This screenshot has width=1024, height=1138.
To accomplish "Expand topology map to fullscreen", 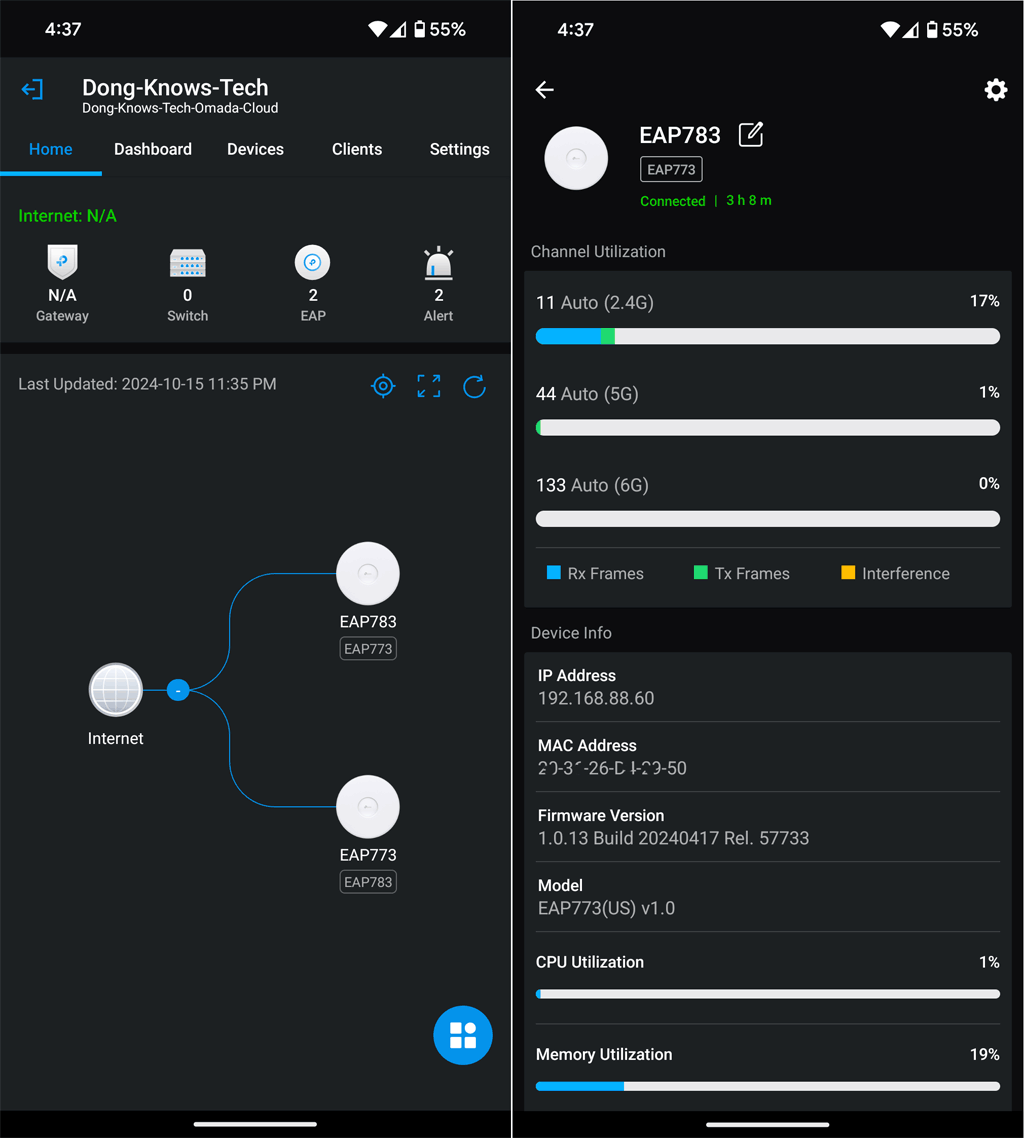I will point(429,386).
